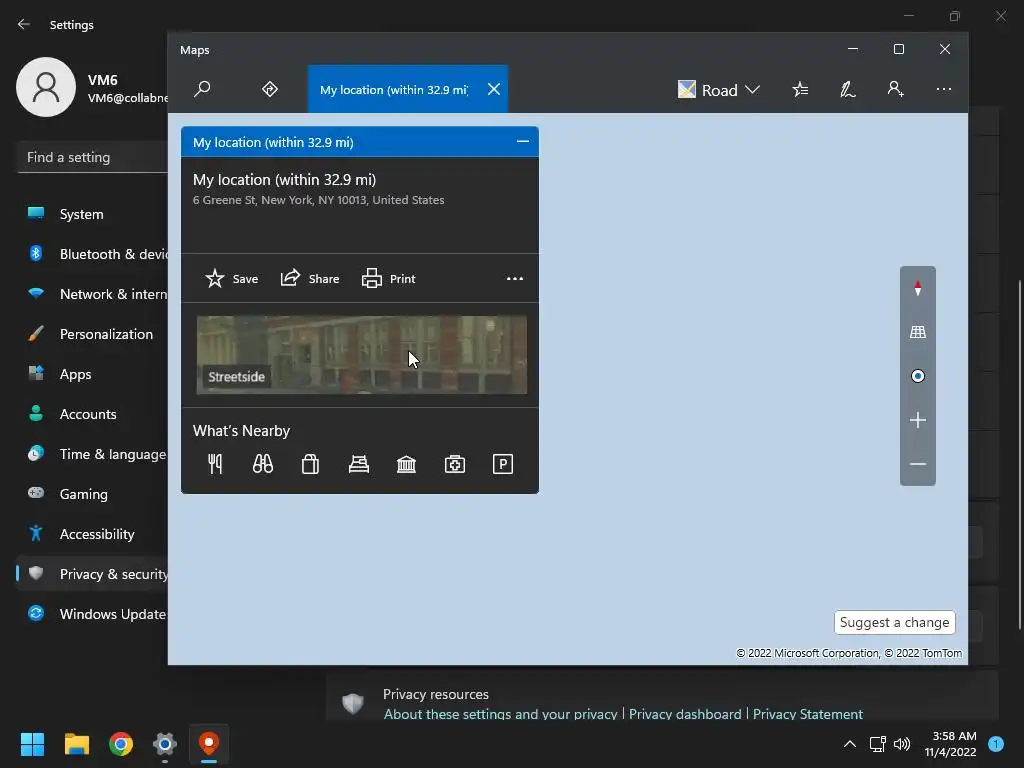The height and width of the screenshot is (768, 1024).
Task: Show my location on map
Action: coord(918,376)
